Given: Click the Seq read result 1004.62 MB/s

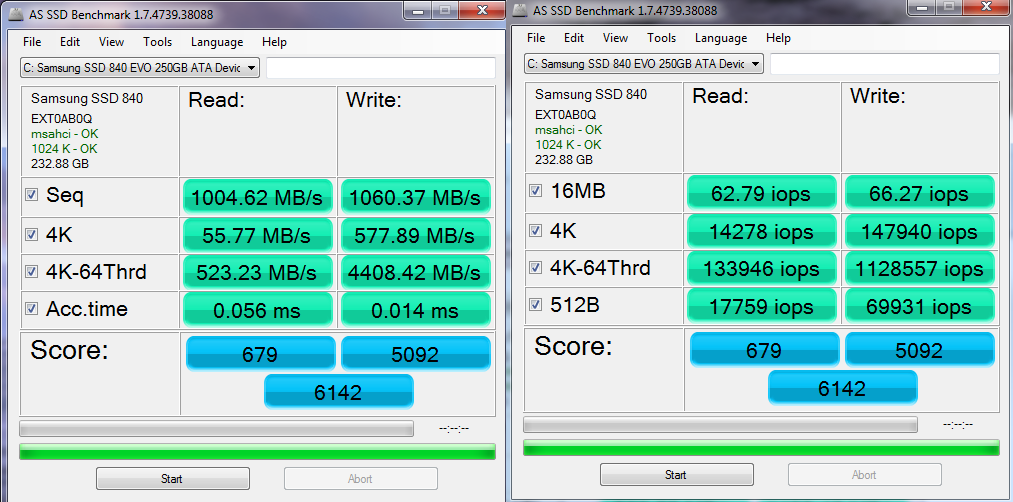Looking at the screenshot, I should (258, 197).
